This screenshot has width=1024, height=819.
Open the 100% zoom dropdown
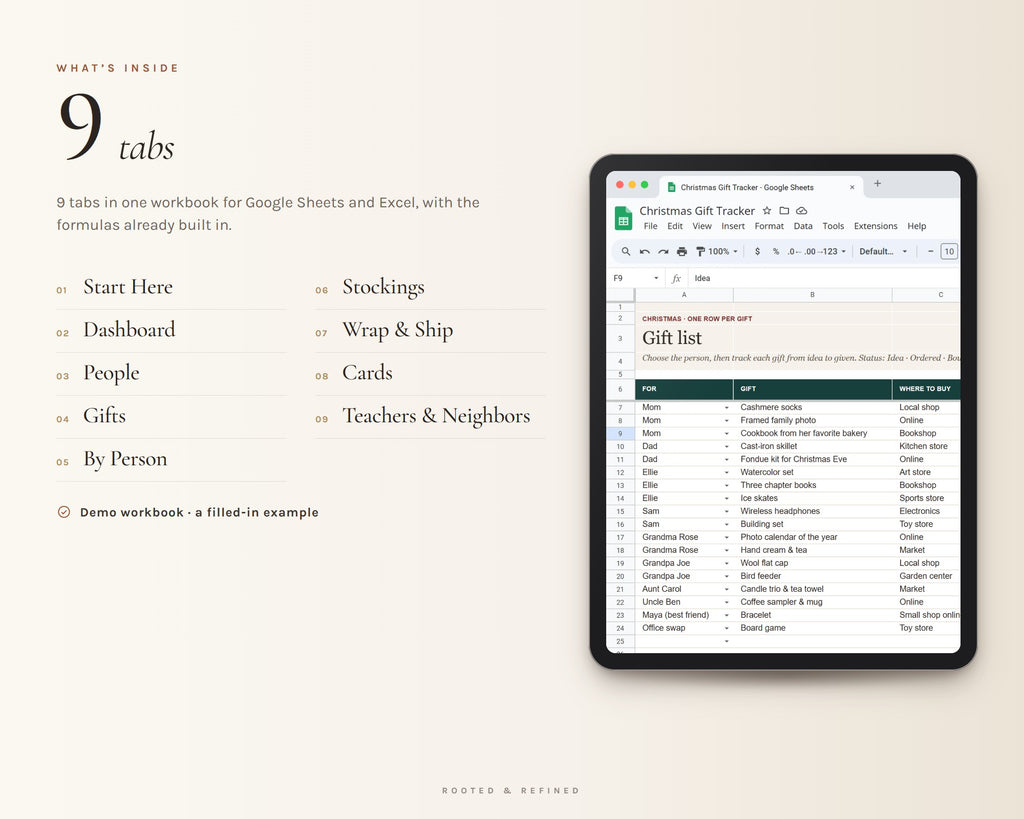[x=723, y=251]
